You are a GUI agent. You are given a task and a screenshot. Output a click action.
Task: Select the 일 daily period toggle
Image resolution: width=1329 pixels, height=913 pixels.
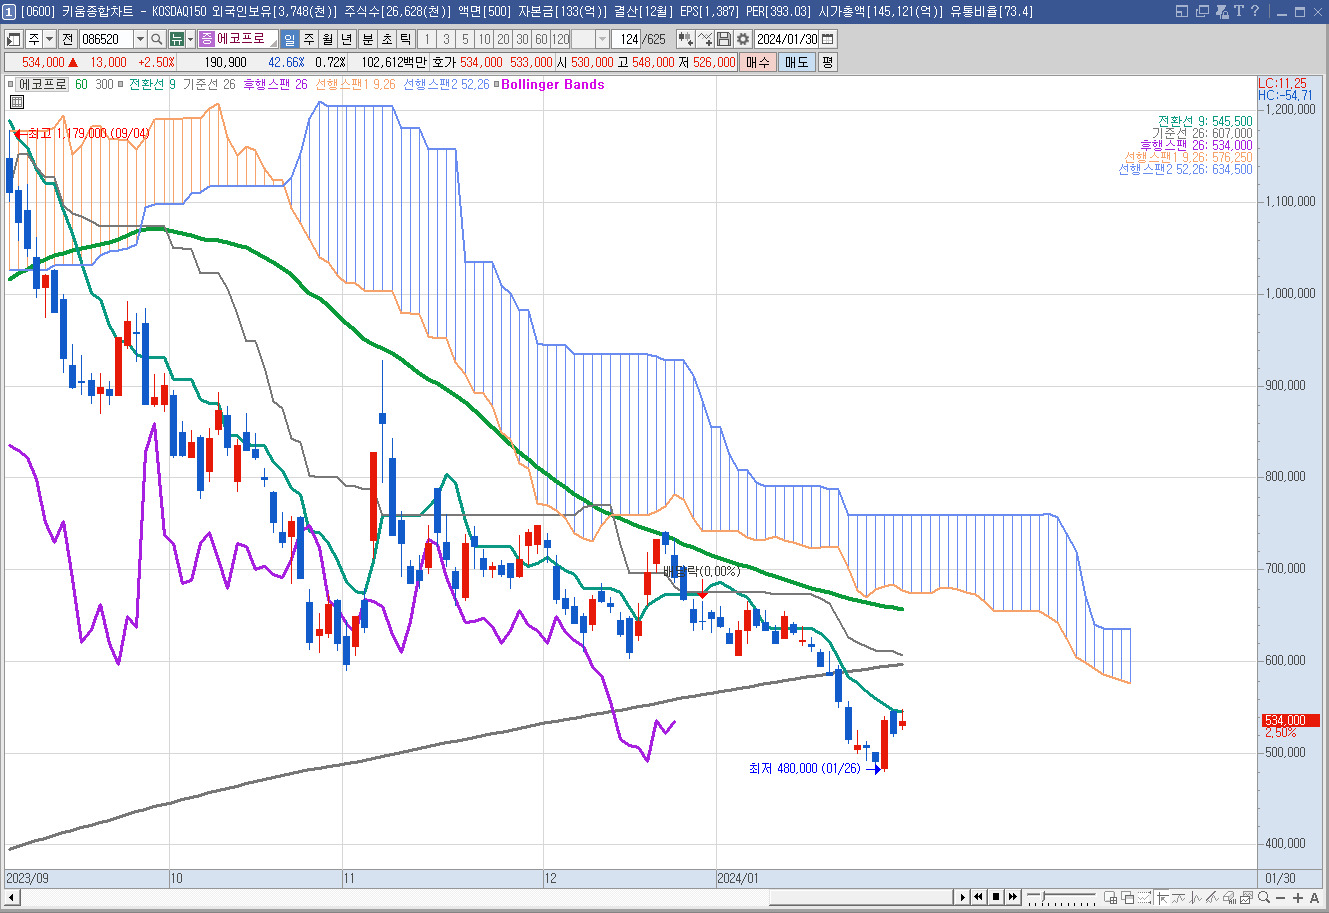tap(289, 39)
